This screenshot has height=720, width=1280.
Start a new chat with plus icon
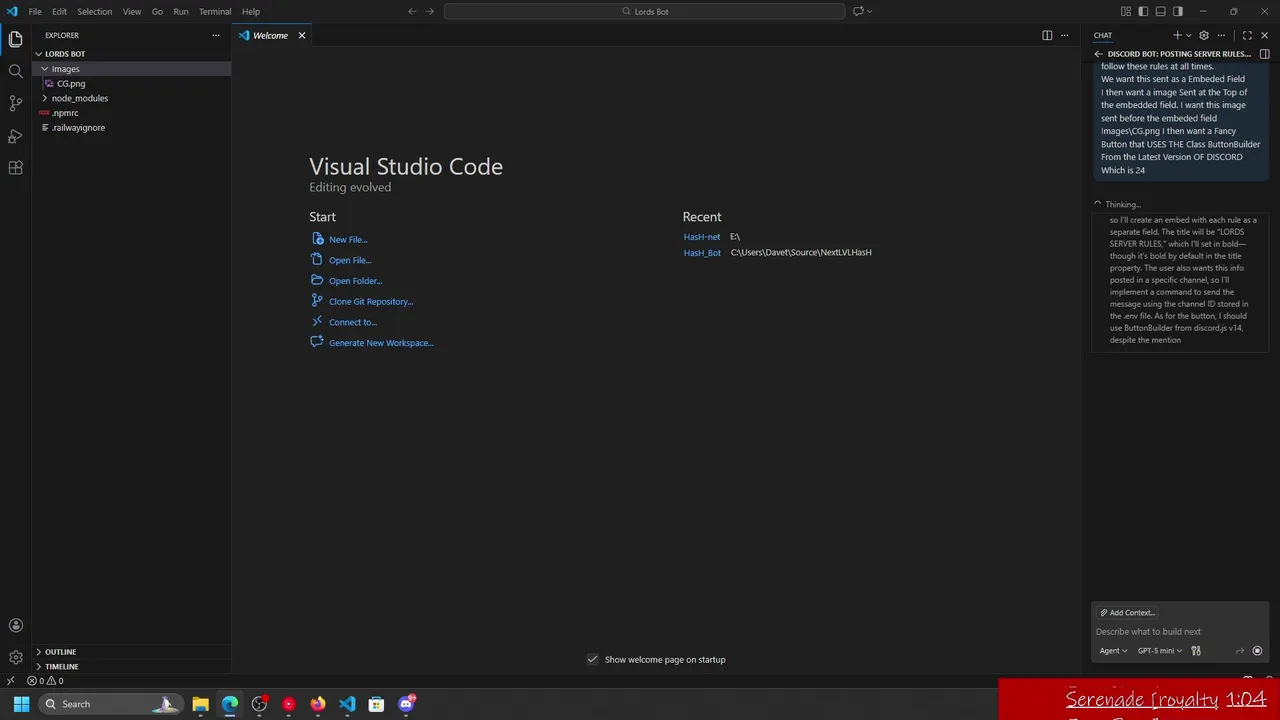[1177, 35]
